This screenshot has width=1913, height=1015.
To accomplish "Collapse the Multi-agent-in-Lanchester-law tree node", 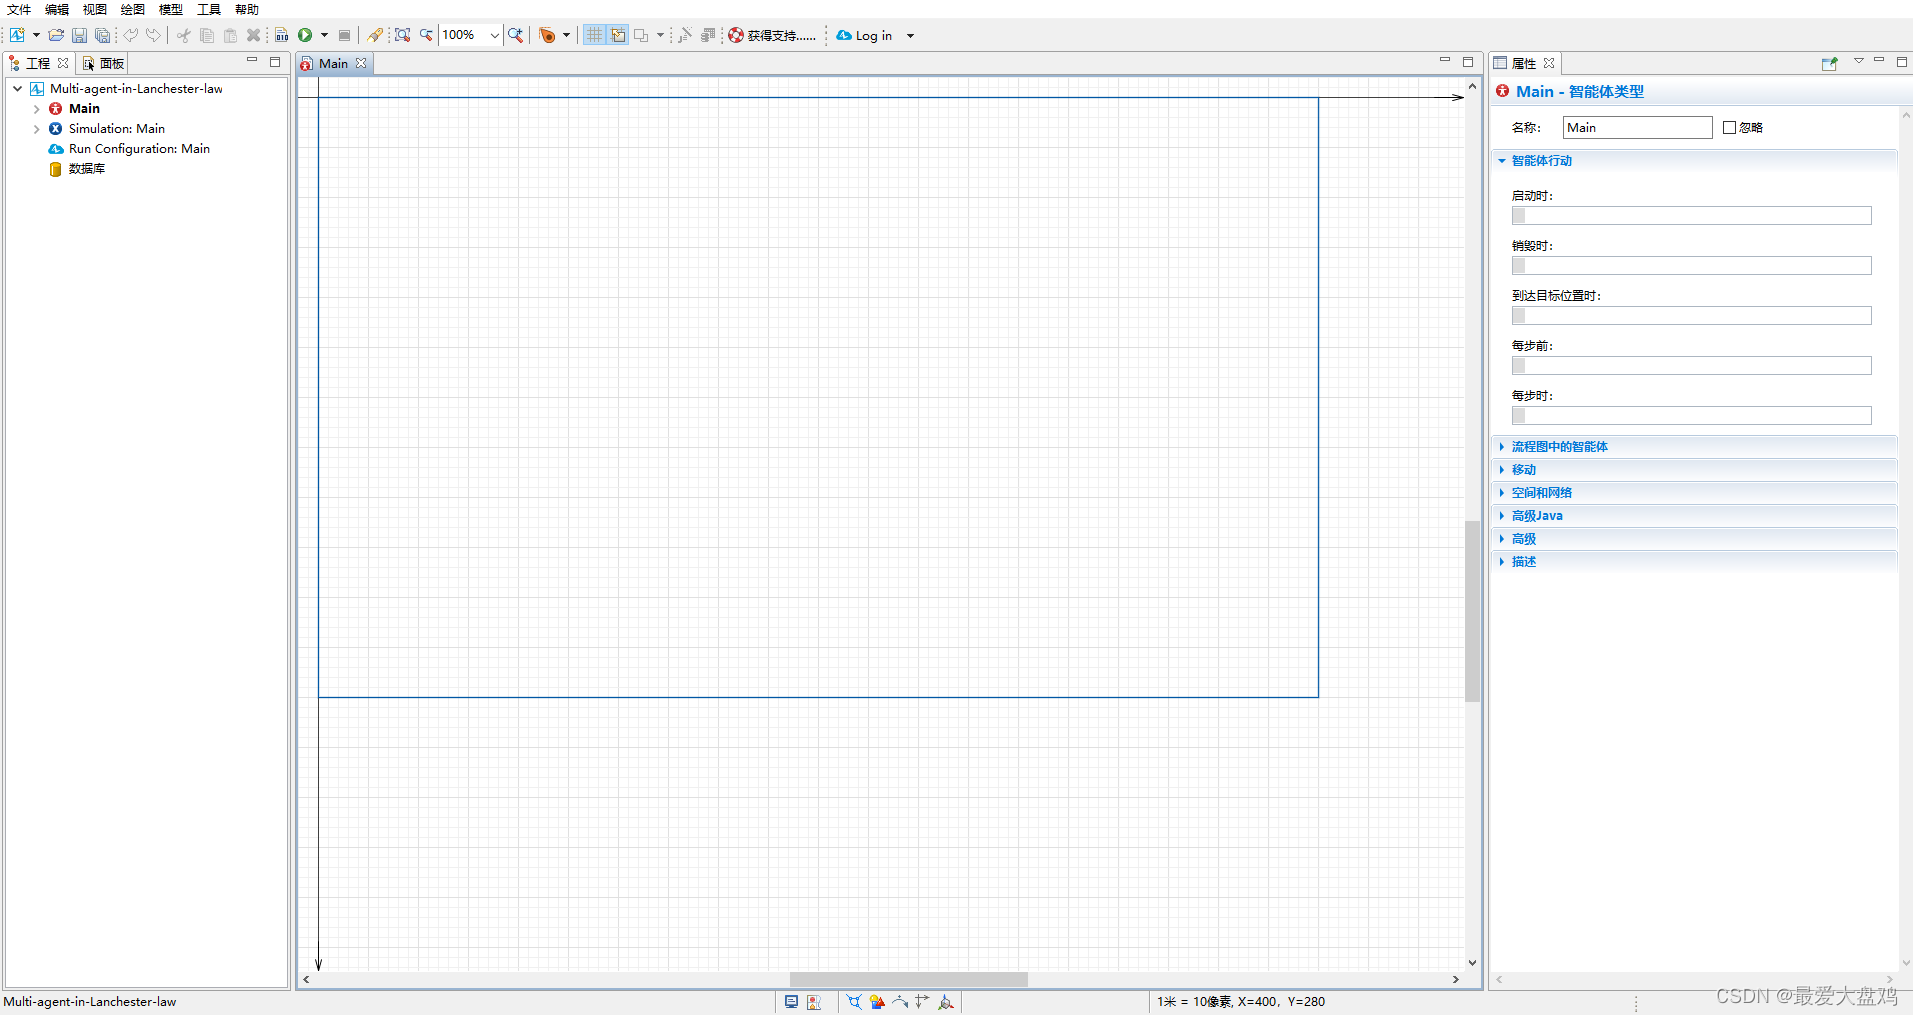I will coord(17,88).
